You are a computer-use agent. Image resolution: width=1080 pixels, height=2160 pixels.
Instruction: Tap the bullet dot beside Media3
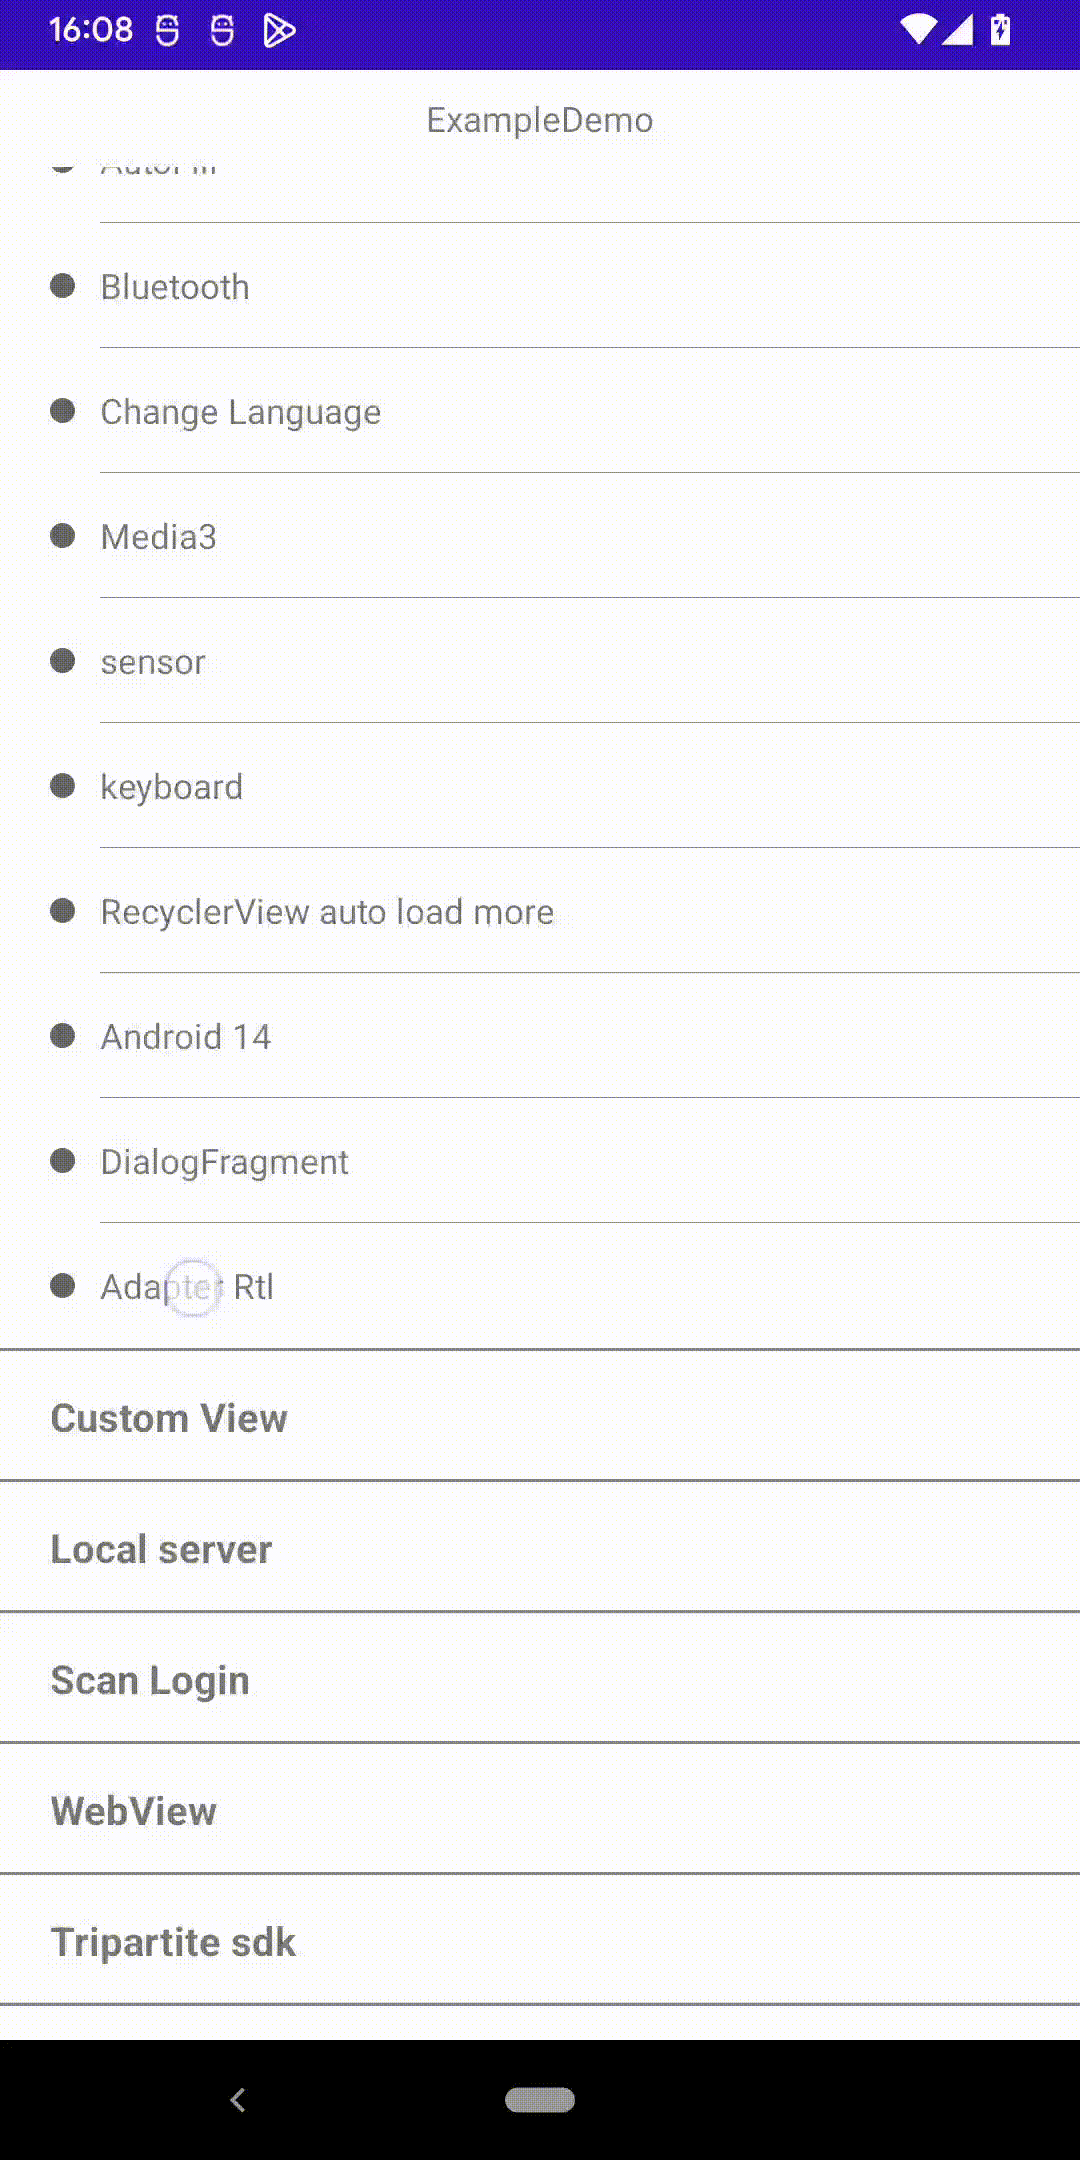click(x=63, y=536)
